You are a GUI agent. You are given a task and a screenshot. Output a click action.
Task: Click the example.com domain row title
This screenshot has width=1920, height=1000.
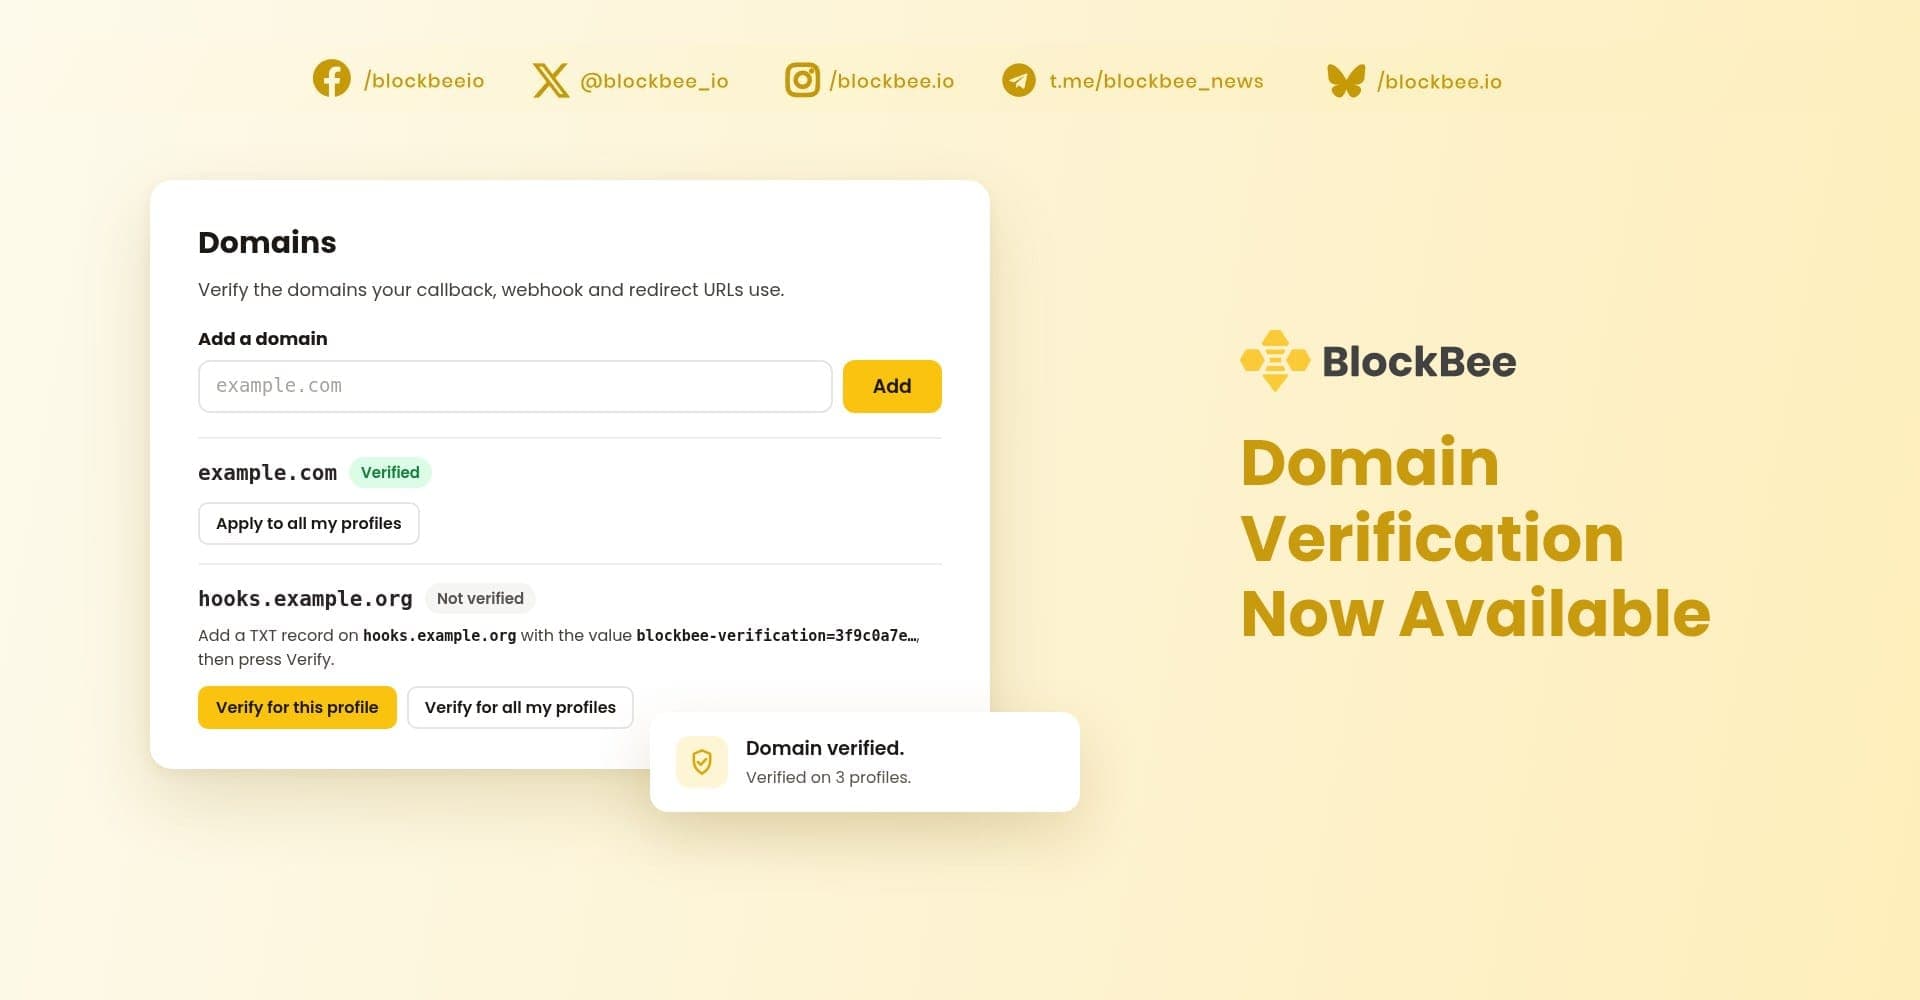267,472
